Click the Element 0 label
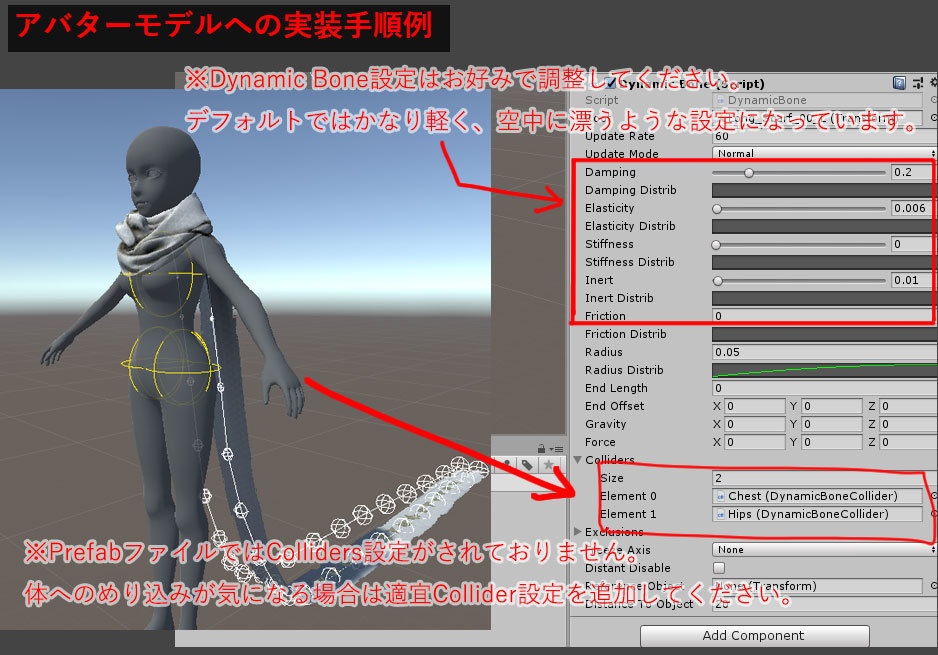Screen dimensions: 938x655 (628, 496)
